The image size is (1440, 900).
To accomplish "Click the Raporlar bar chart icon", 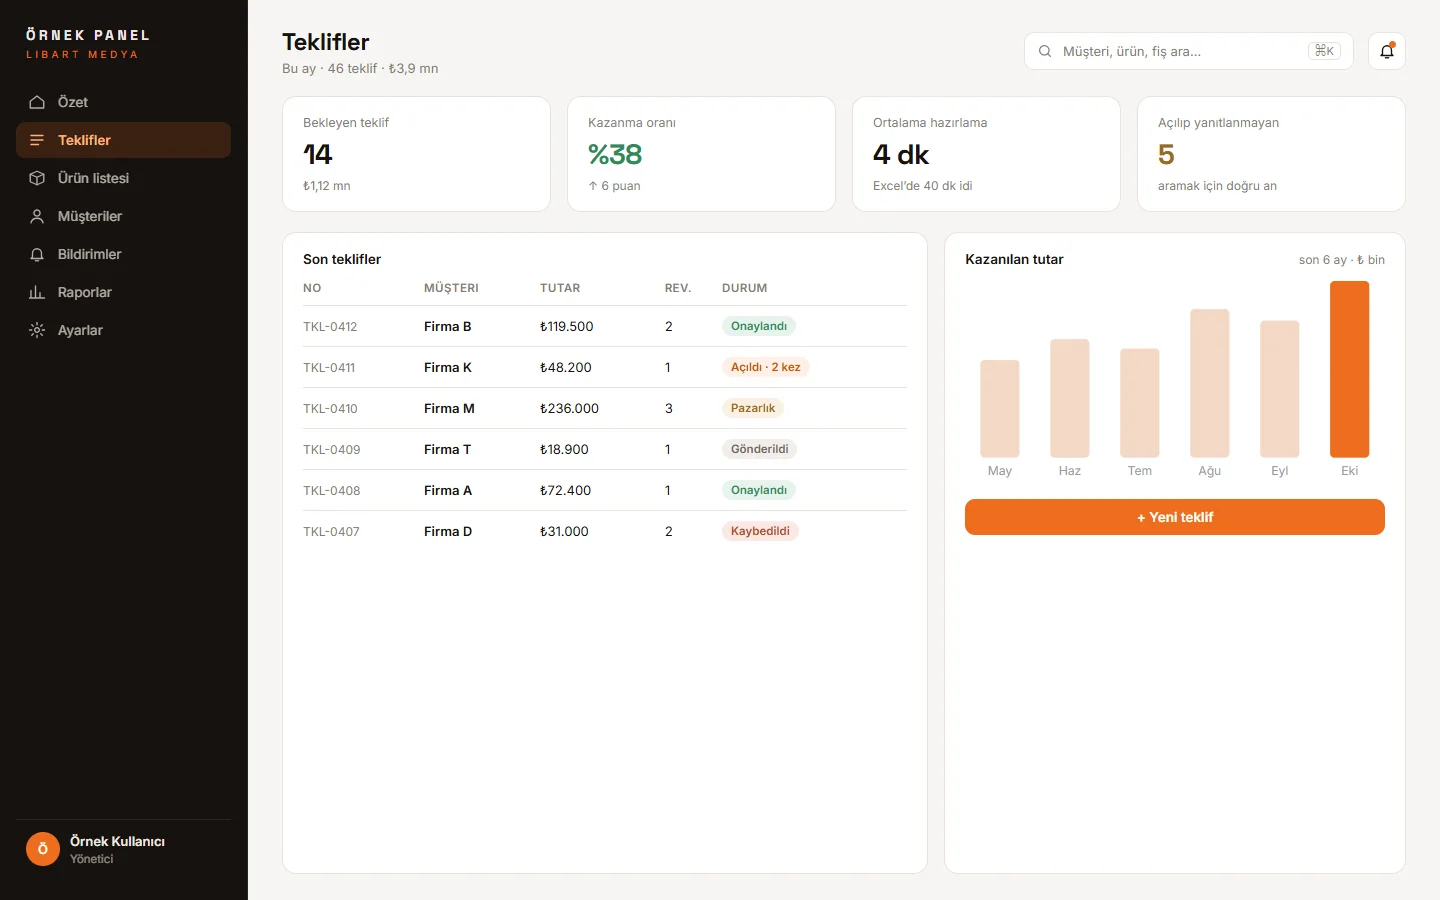I will 37,292.
